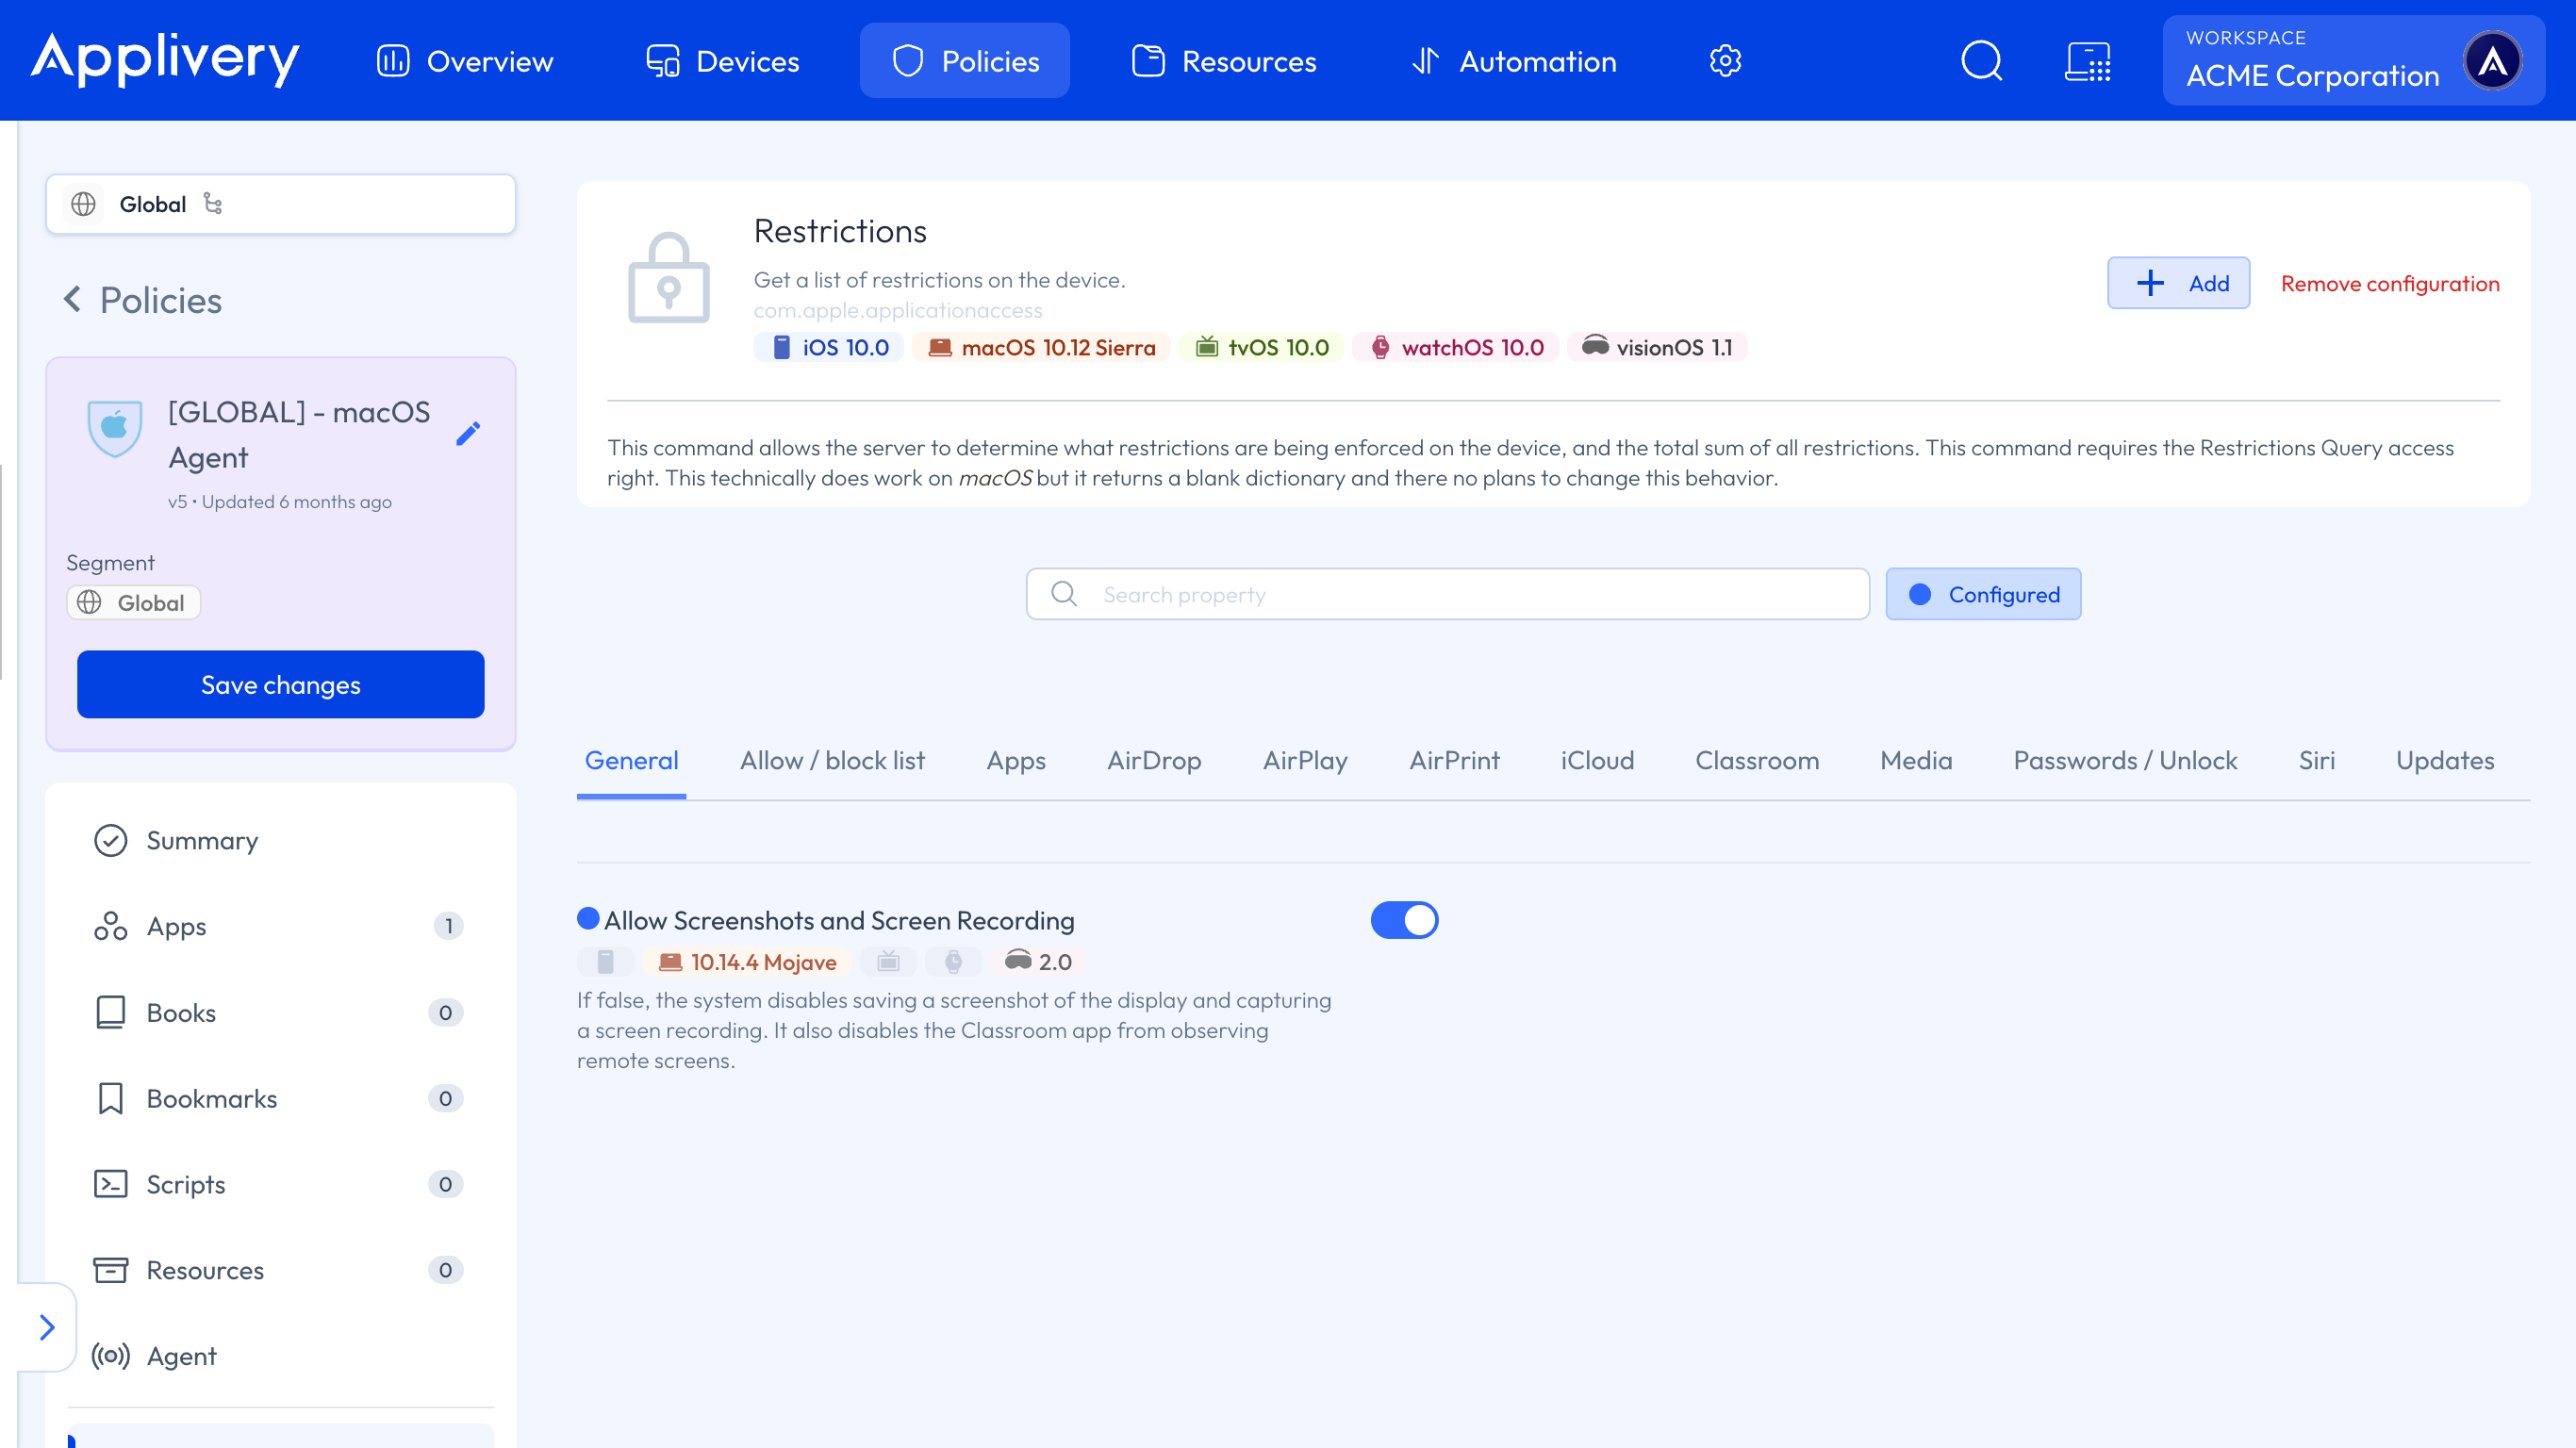Go back using the Policies chevron
Screen dimensions: 2576x1448
tap(73, 299)
